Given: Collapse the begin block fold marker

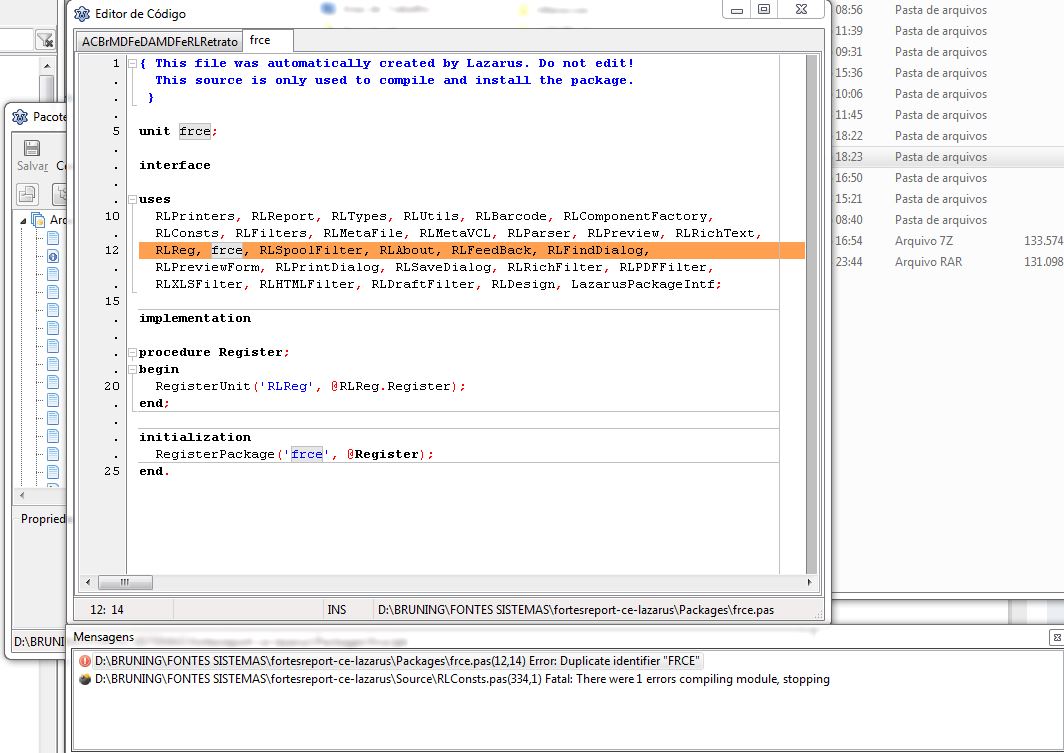Looking at the screenshot, I should pos(132,370).
